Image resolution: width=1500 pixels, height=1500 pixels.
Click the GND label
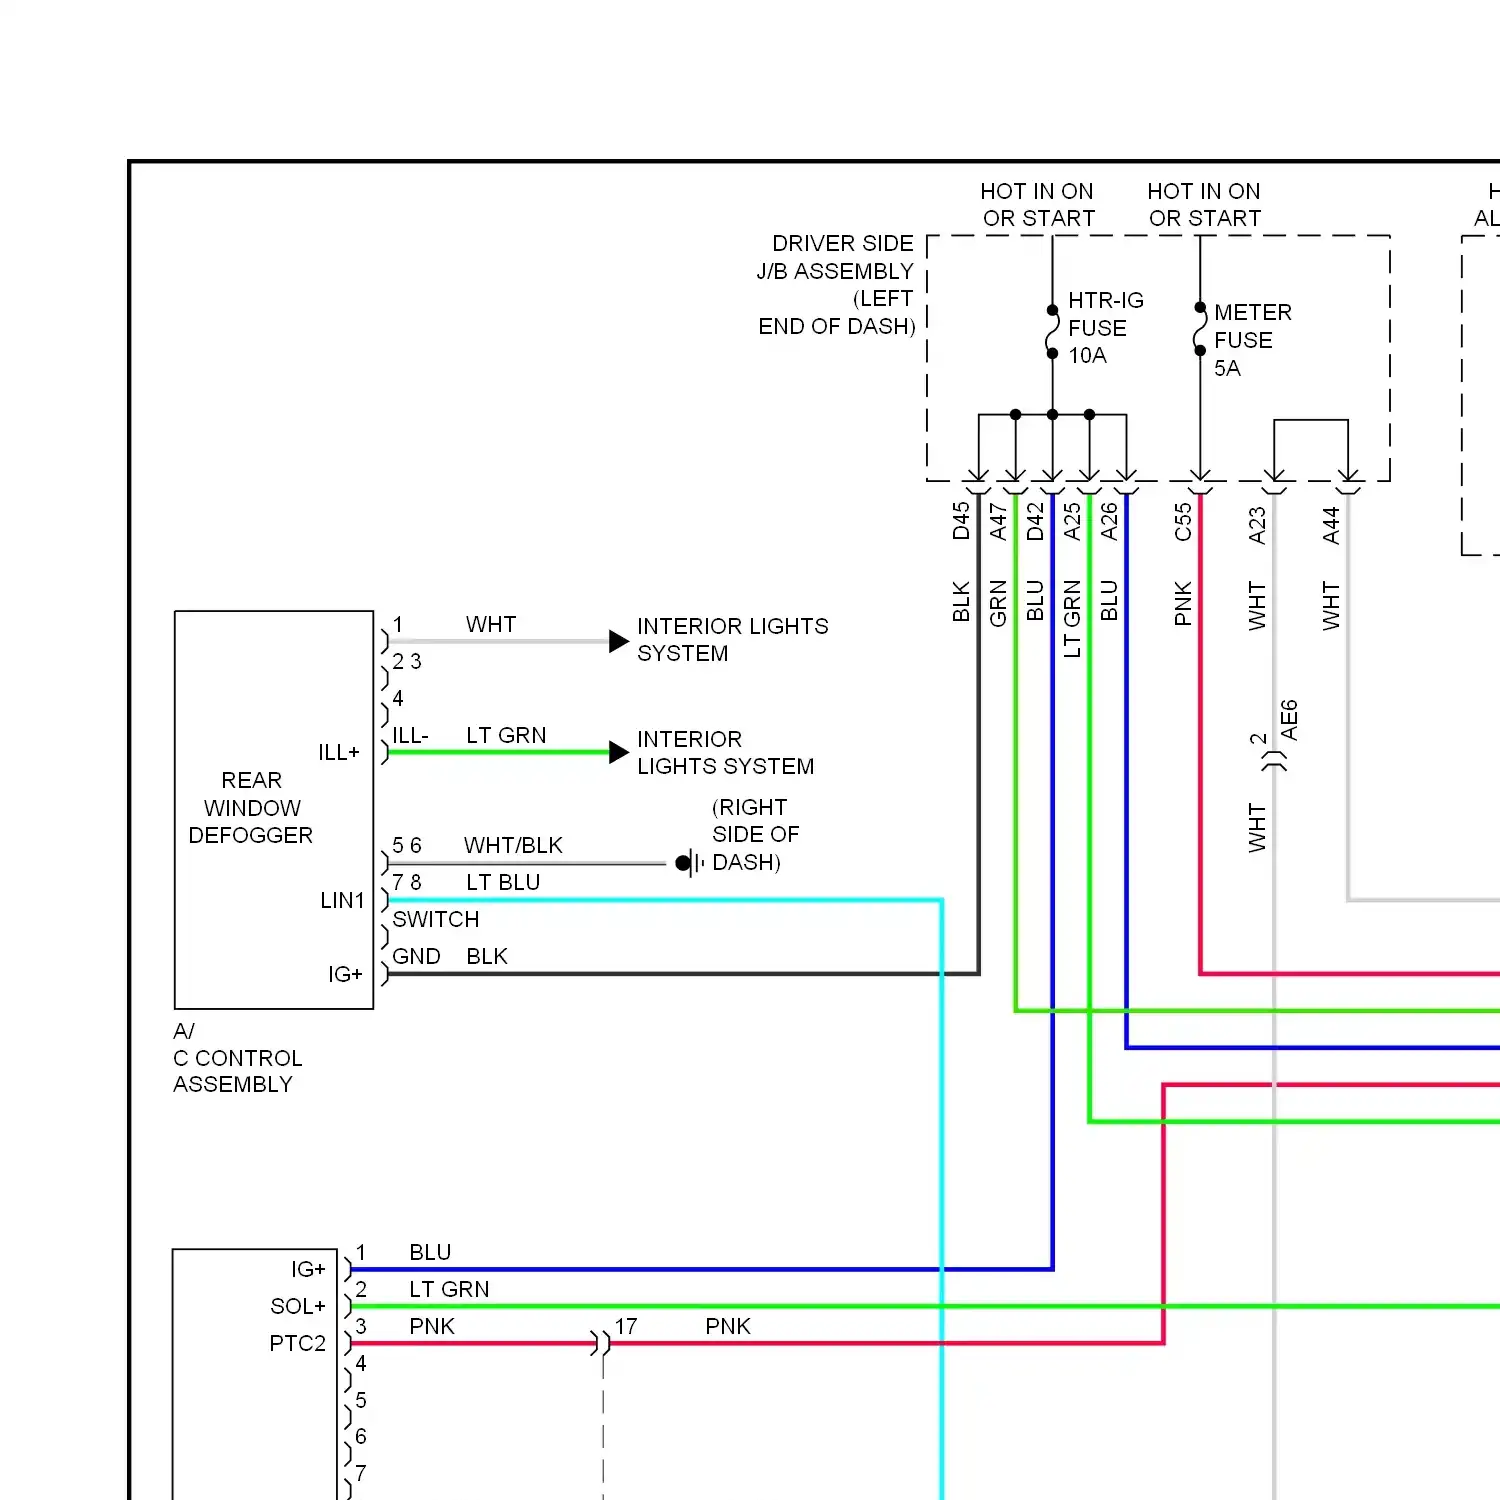coord(416,956)
